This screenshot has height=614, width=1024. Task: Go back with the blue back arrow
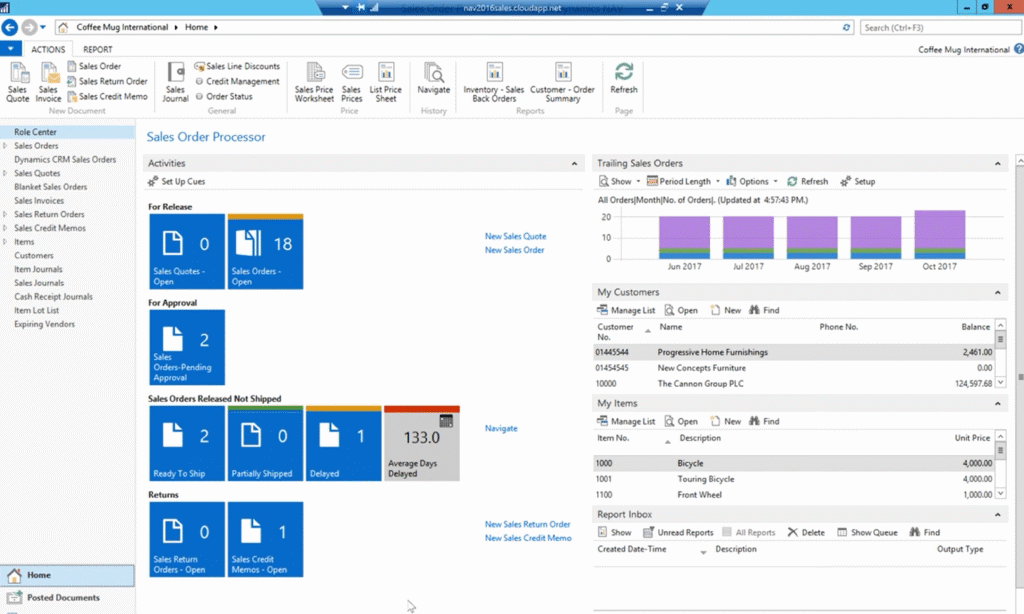[x=10, y=27]
